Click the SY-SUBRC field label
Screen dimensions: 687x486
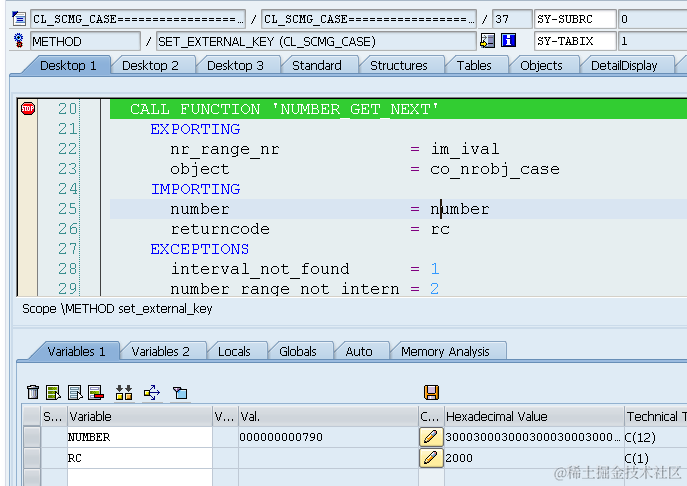[575, 19]
